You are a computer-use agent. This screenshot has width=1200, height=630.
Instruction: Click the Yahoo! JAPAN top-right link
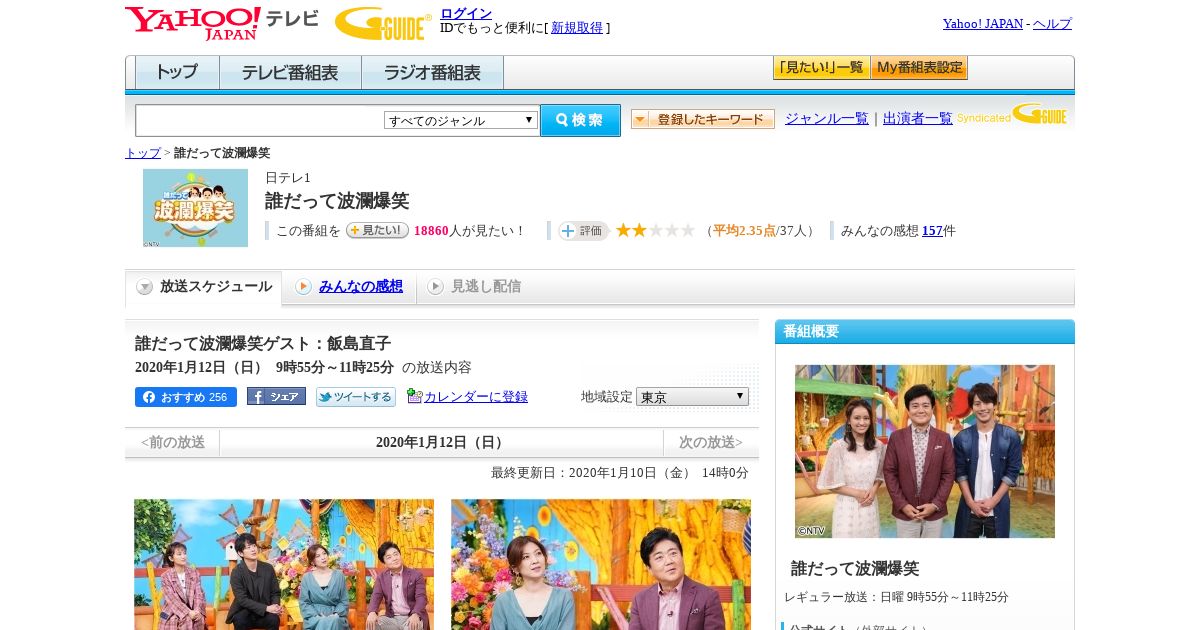point(983,24)
